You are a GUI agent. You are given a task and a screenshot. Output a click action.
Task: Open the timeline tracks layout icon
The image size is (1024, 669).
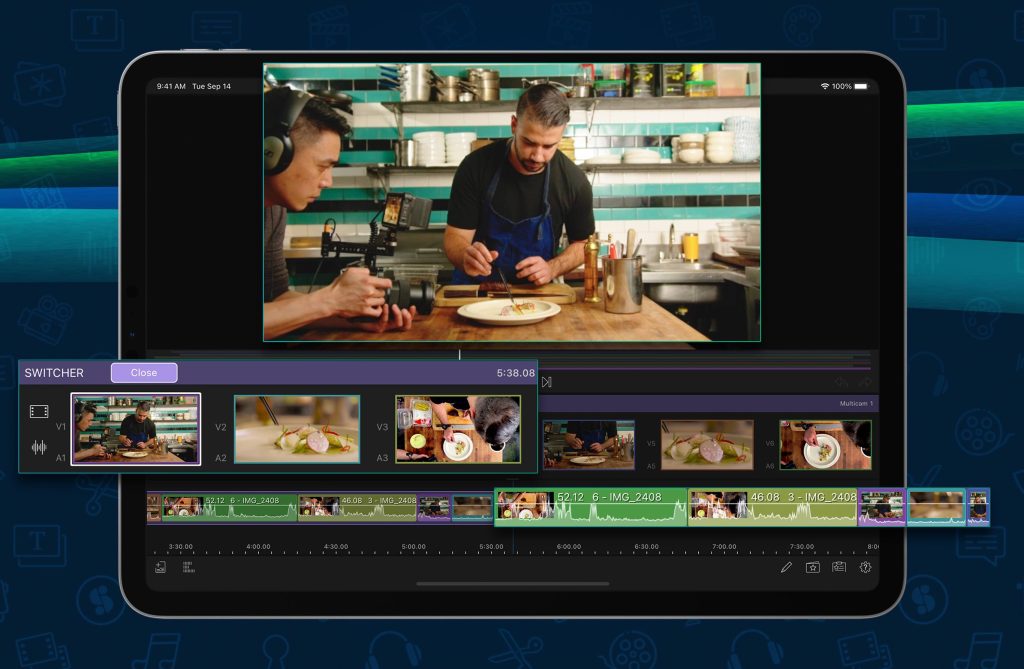187,567
